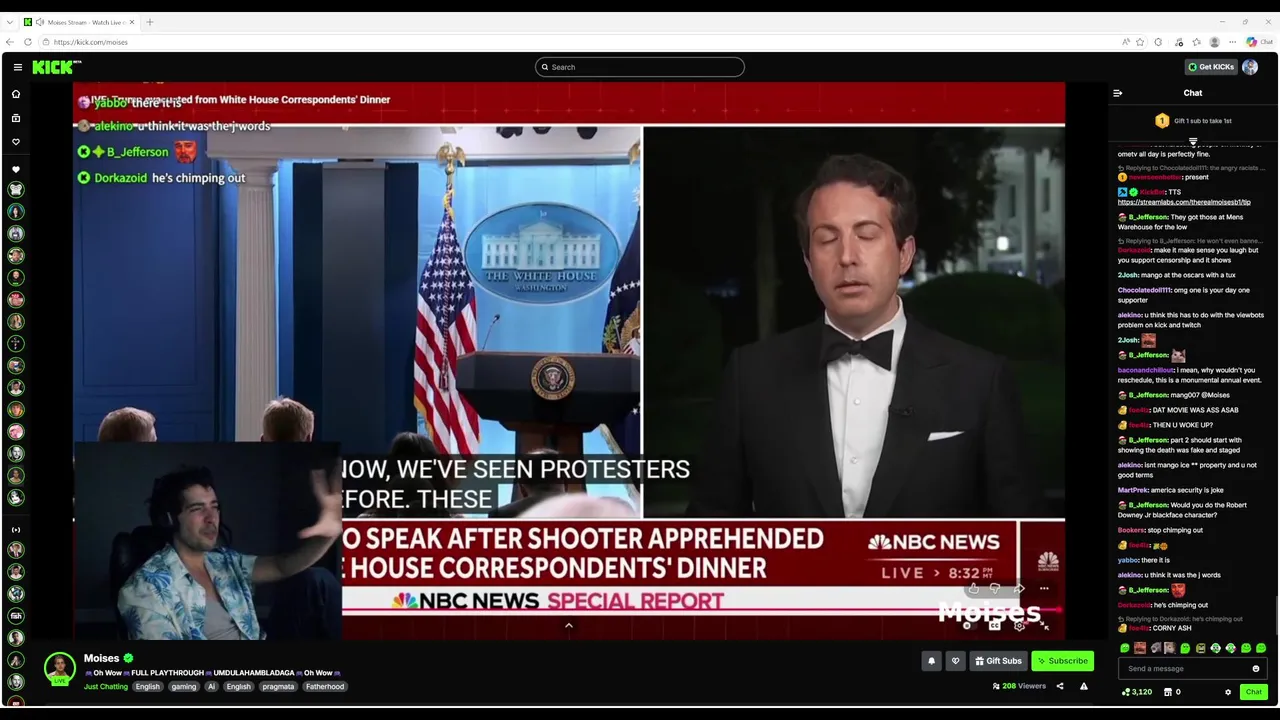Click the Search box

(x=640, y=67)
